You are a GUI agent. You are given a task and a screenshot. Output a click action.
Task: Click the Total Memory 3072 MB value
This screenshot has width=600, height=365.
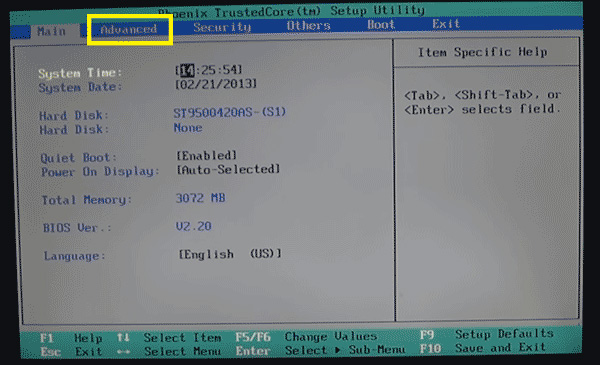(x=200, y=198)
